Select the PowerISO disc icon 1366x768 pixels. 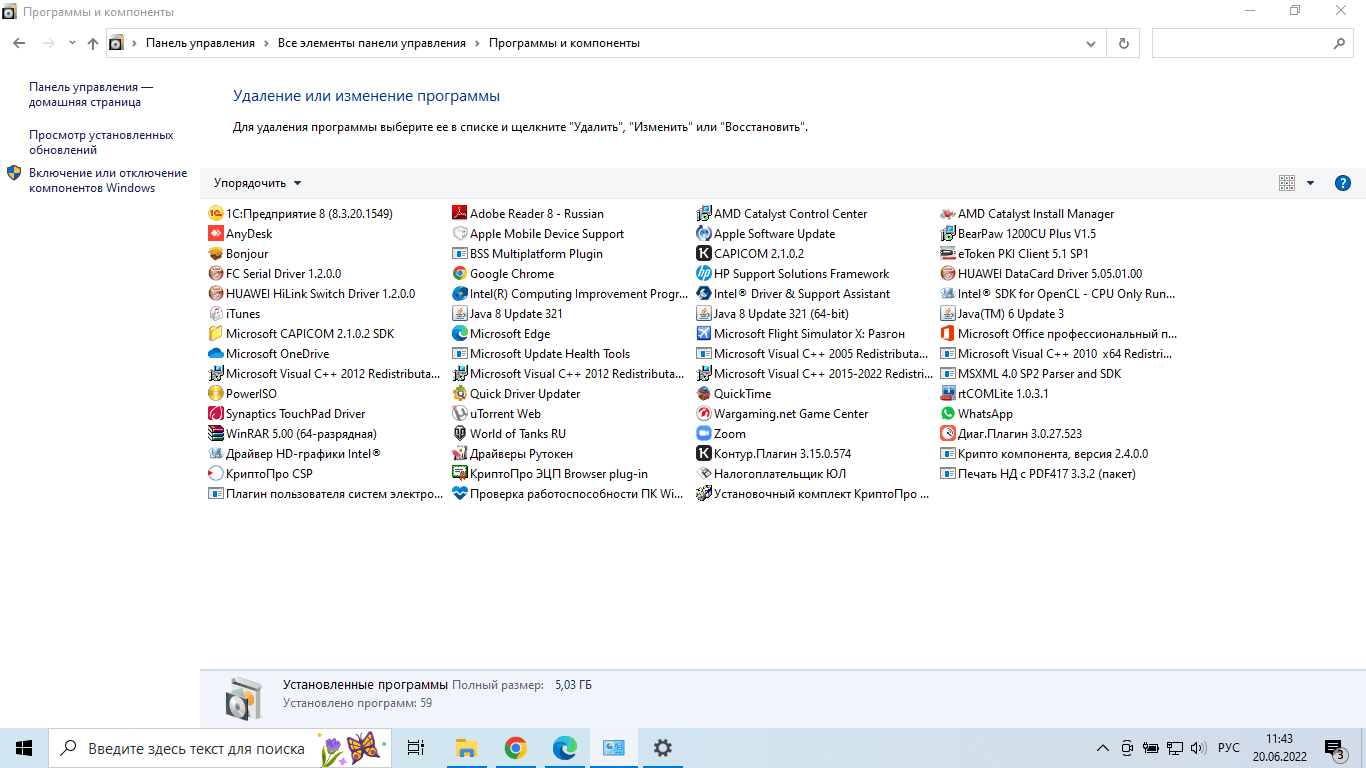pyautogui.click(x=215, y=394)
